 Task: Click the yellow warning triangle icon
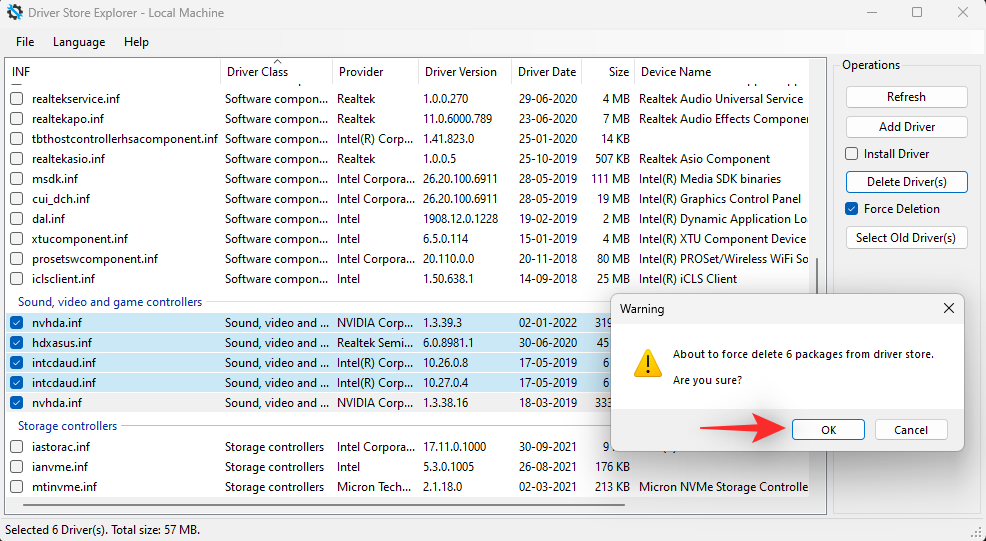pos(648,363)
